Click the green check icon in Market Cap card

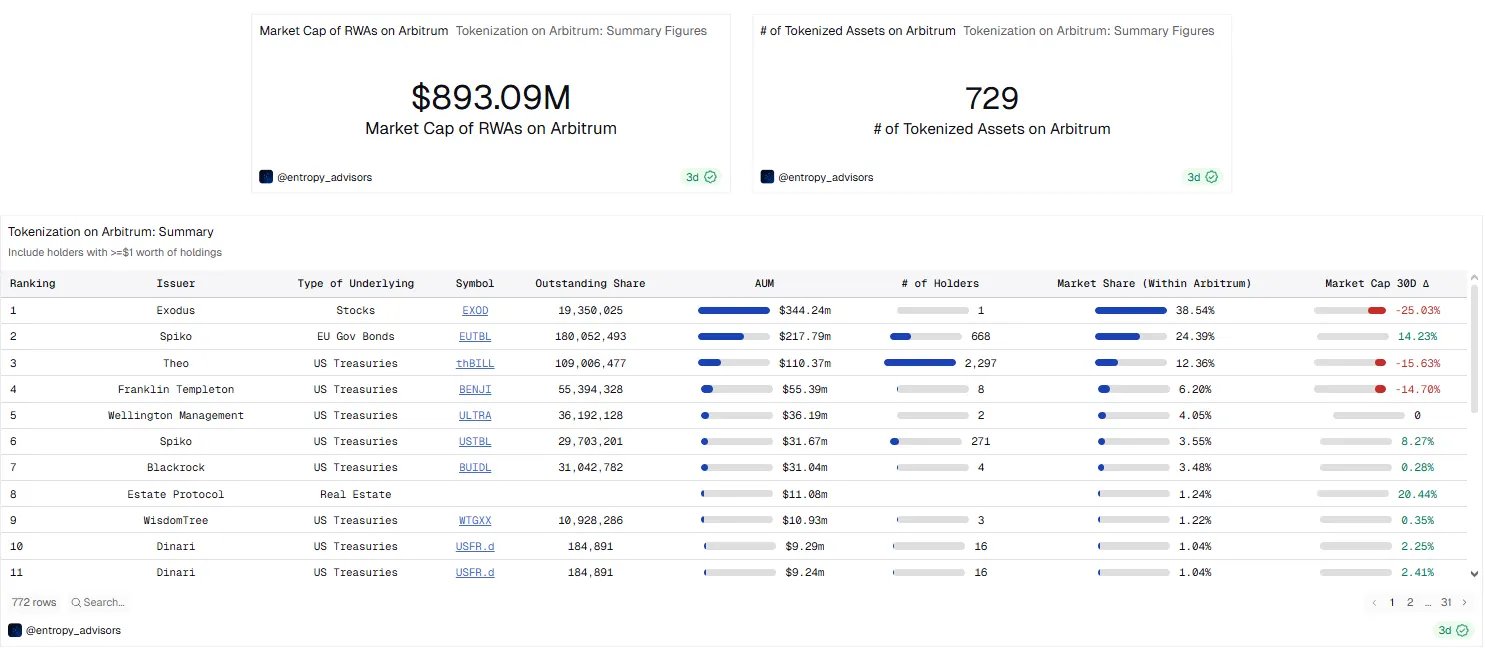[711, 177]
